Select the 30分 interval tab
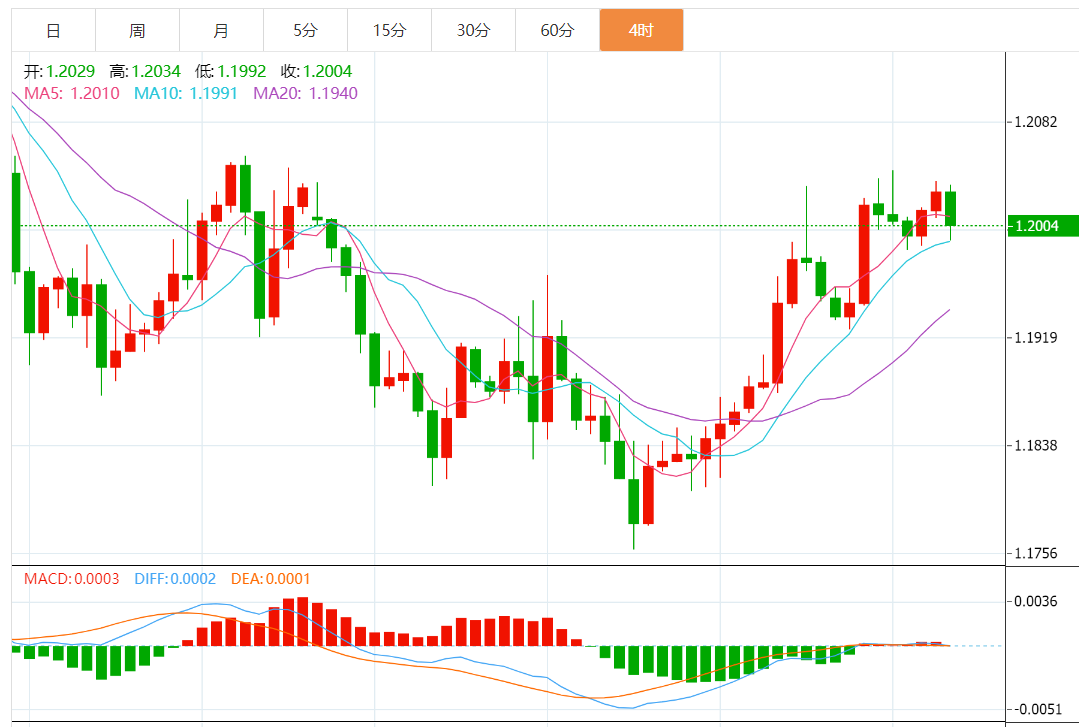This screenshot has width=1079, height=727. 473,30
